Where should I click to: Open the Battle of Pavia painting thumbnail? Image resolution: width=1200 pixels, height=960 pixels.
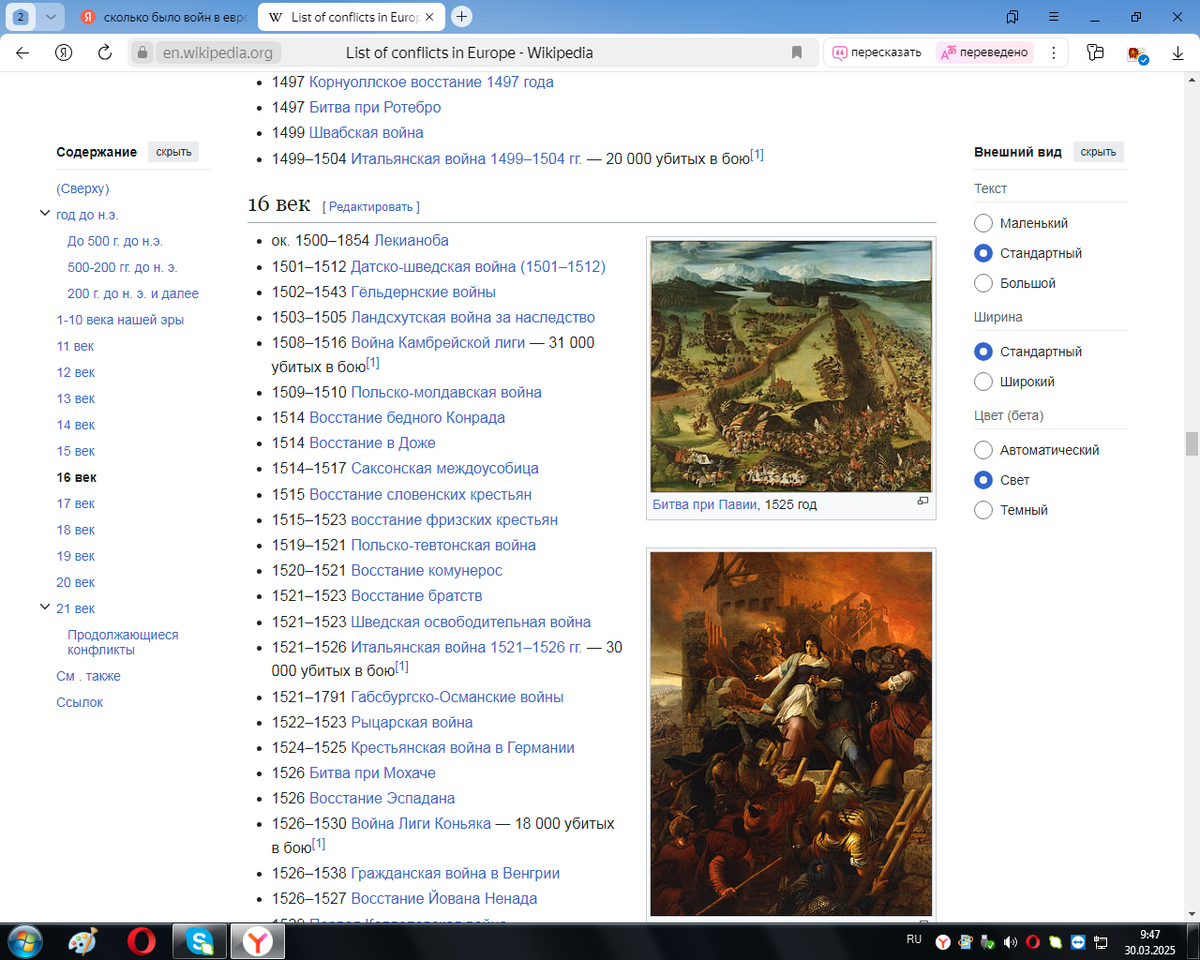(791, 366)
